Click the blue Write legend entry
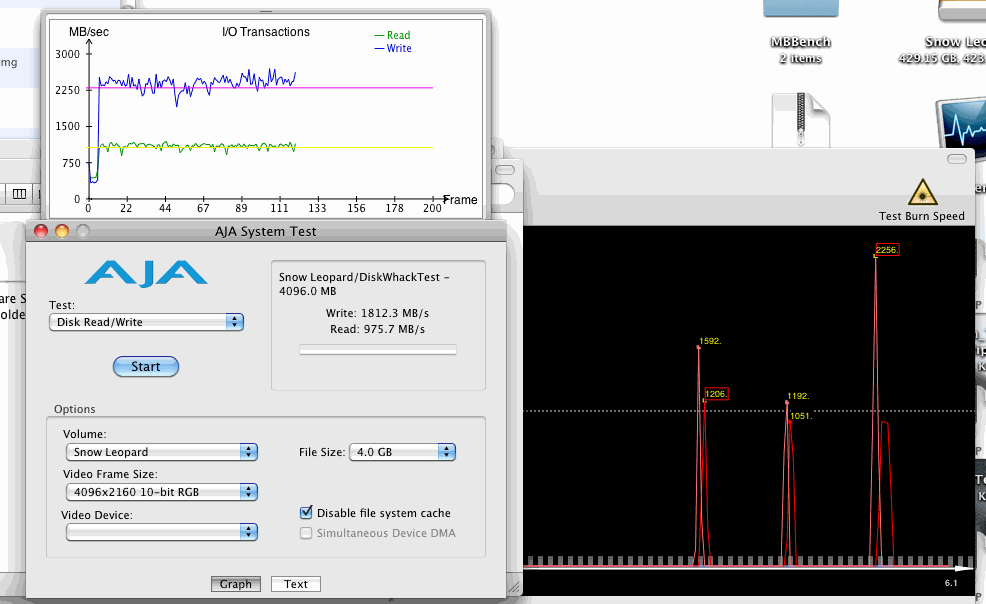 click(x=393, y=48)
